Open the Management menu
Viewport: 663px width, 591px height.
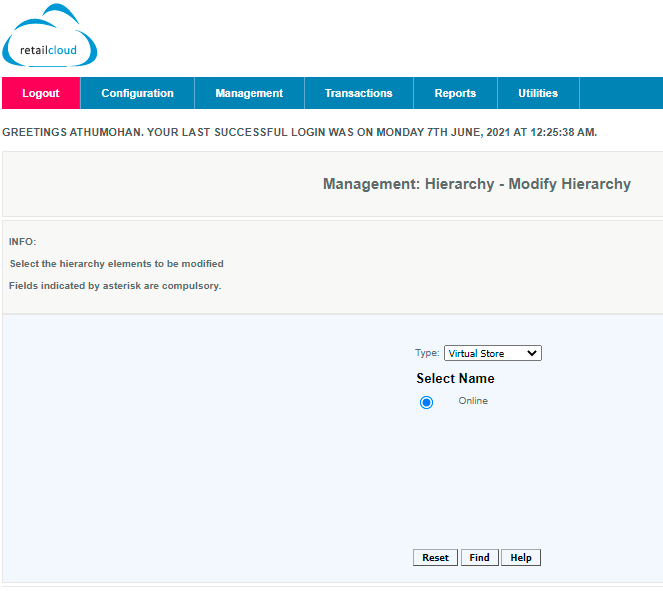point(249,93)
